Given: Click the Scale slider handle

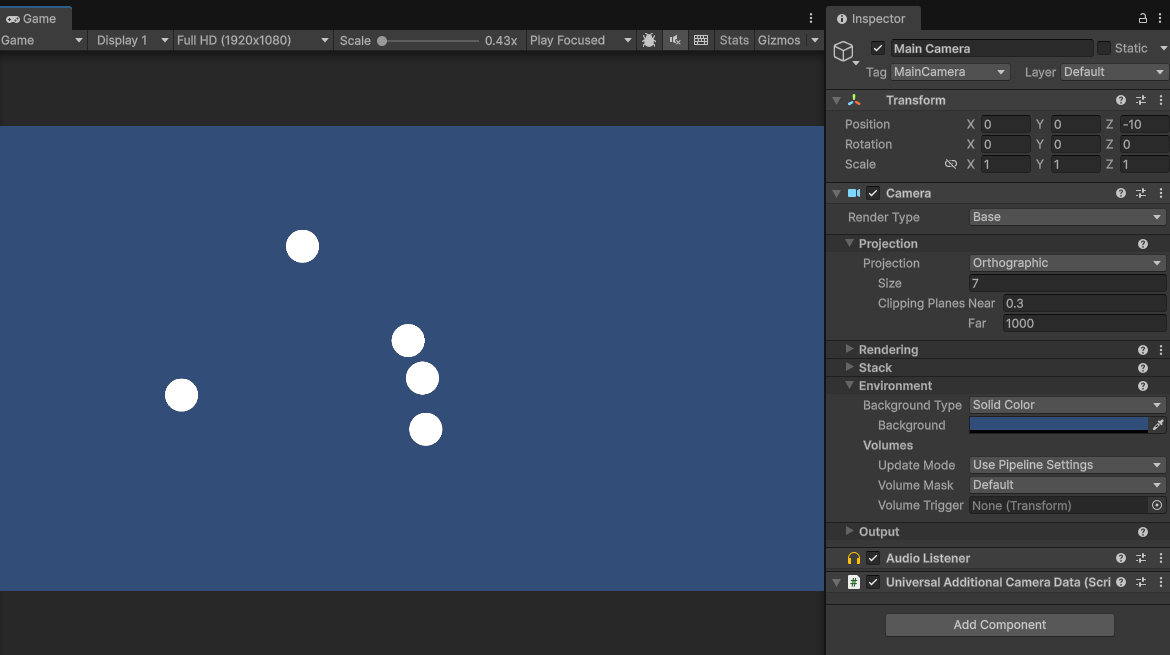Looking at the screenshot, I should coord(382,41).
